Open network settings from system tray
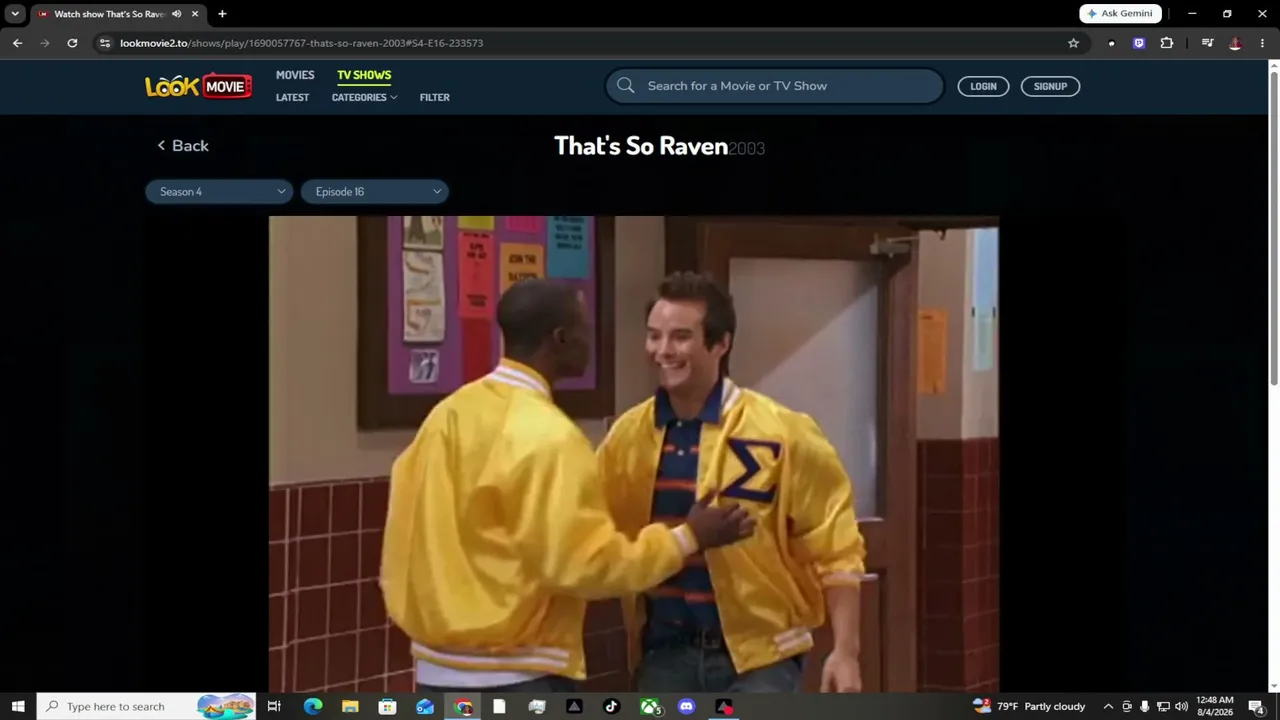Image resolution: width=1280 pixels, height=720 pixels. (x=1163, y=706)
